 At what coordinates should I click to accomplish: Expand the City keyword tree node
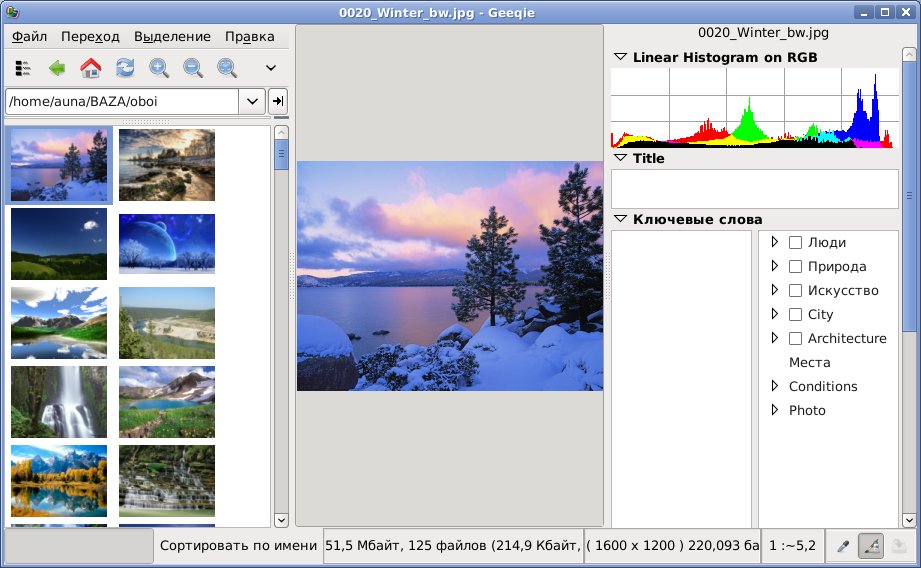775,314
